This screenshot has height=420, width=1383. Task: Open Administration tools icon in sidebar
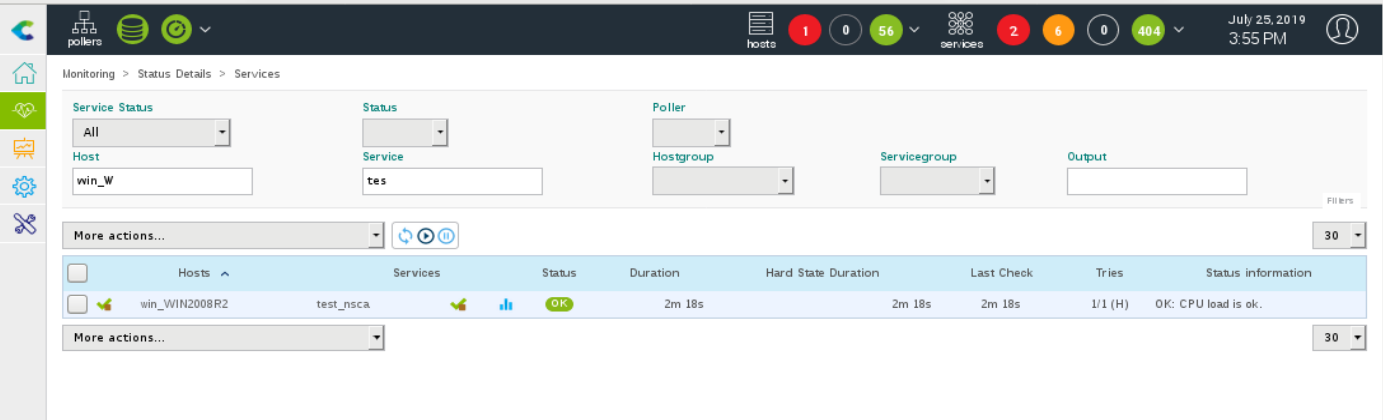click(x=23, y=223)
